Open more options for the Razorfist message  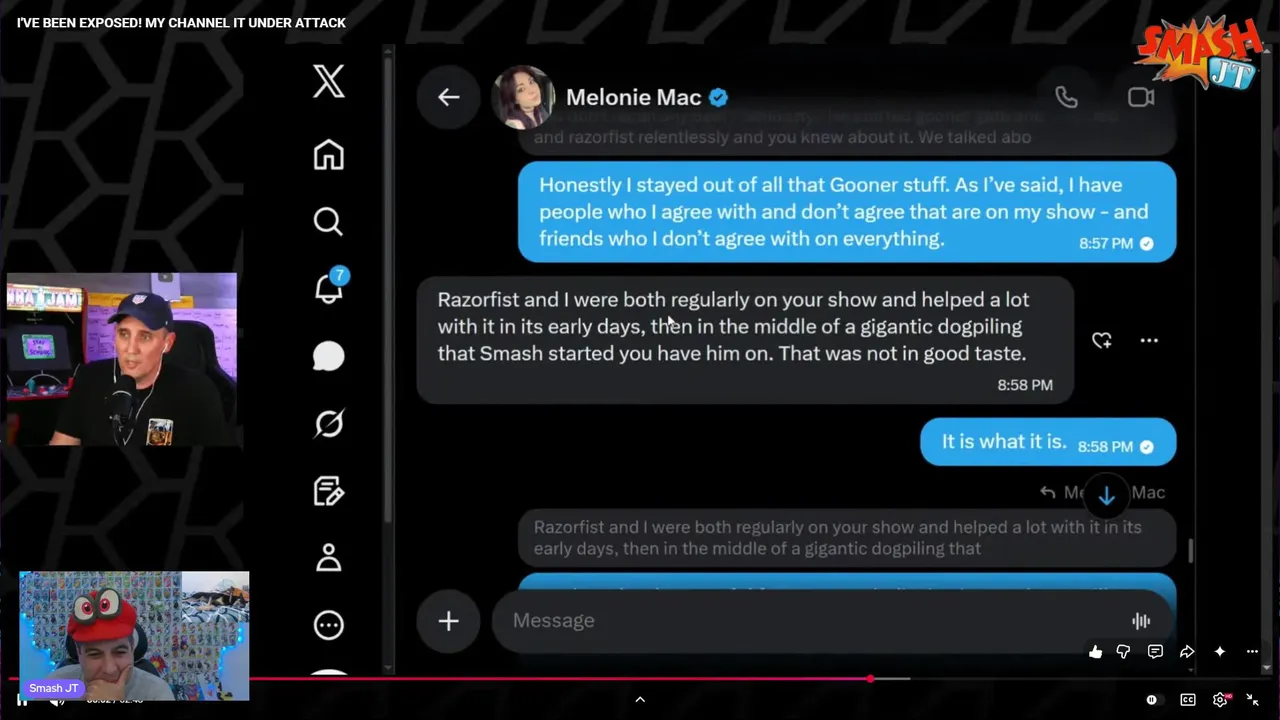(1149, 341)
